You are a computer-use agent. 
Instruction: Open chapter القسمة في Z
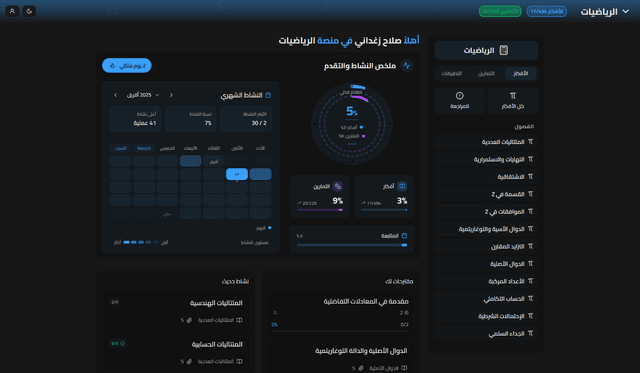pyautogui.click(x=486, y=194)
